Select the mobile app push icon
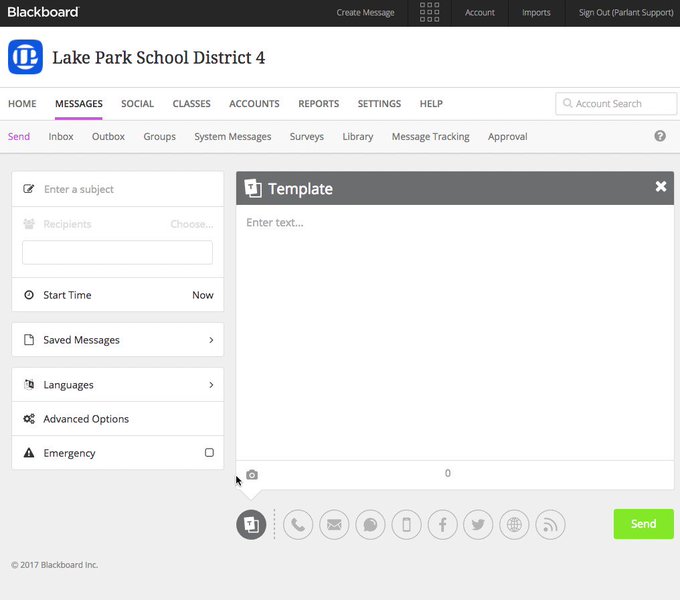The height and width of the screenshot is (600, 680). pyautogui.click(x=406, y=525)
